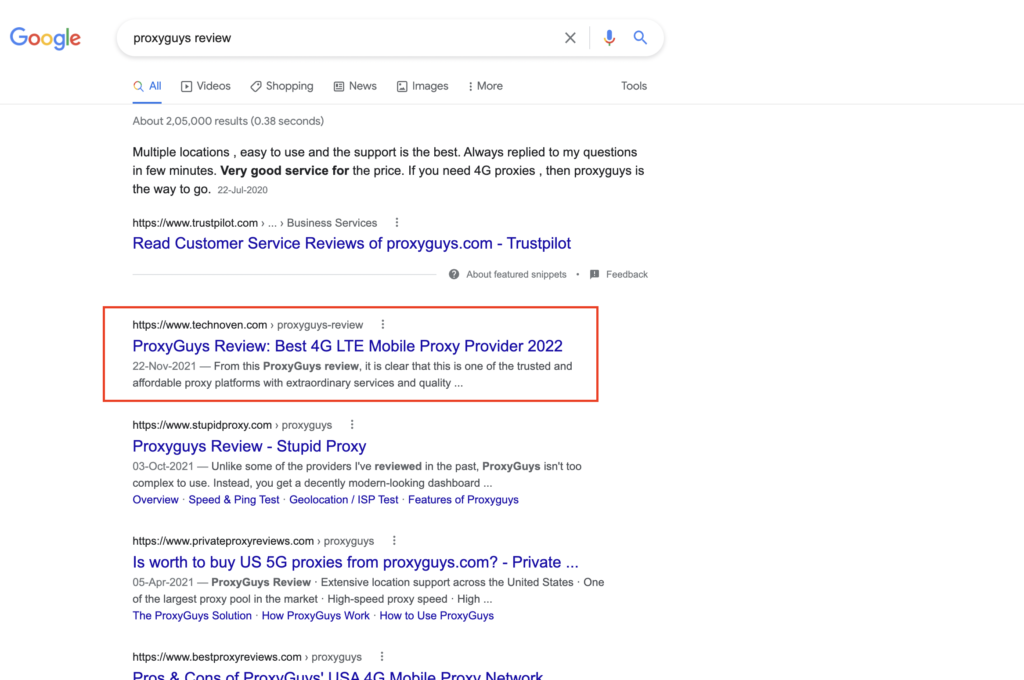Open three-dot menu beside bestproxyreviews.com result
Screen dimensions: 1024x680
pyautogui.click(x=382, y=657)
